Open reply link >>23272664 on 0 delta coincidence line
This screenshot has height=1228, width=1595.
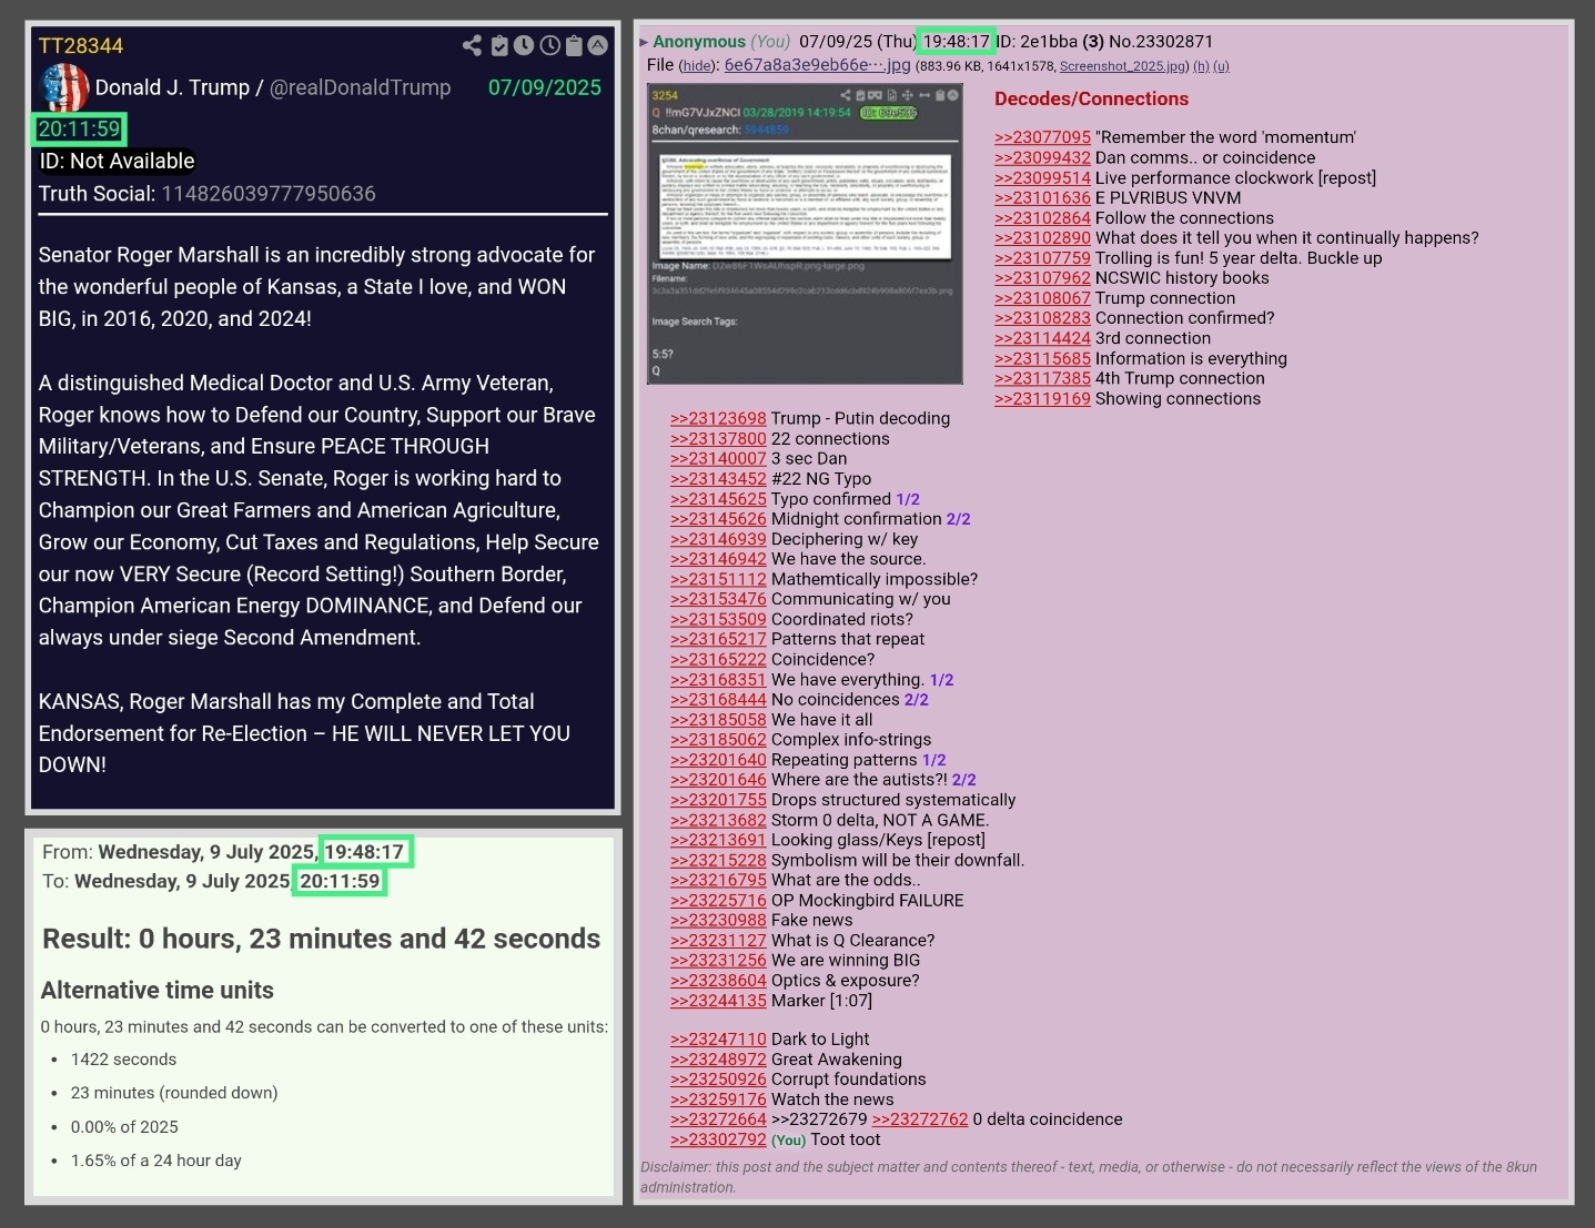pyautogui.click(x=718, y=1119)
